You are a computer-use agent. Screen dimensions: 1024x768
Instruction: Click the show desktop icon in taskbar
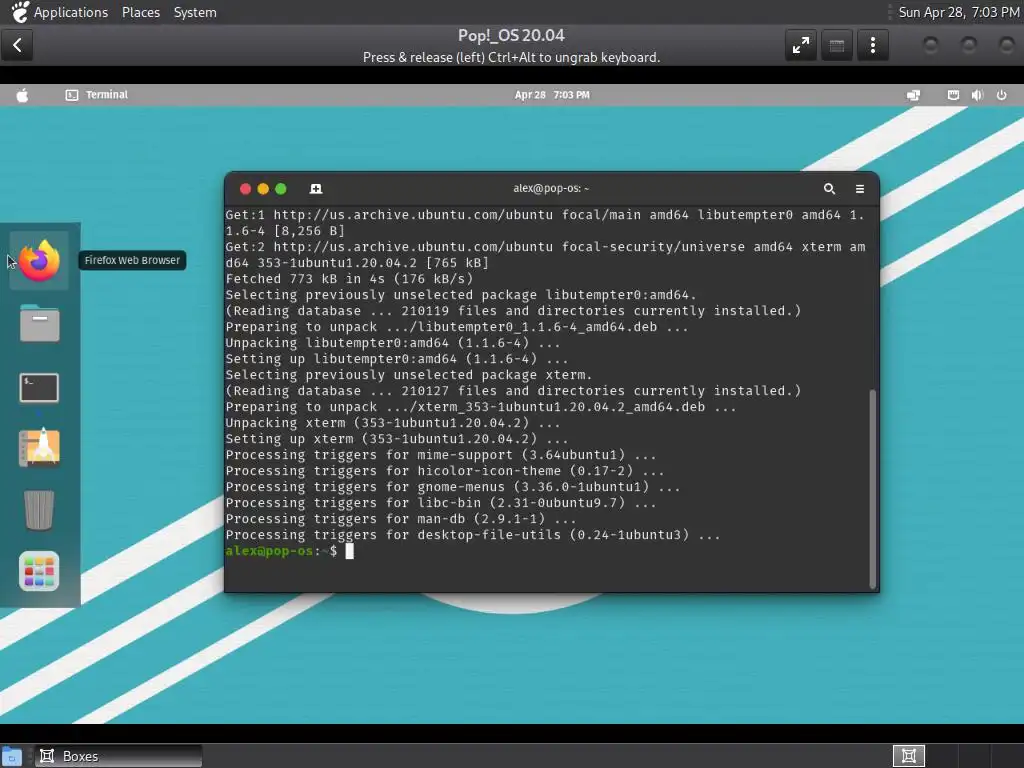point(12,756)
